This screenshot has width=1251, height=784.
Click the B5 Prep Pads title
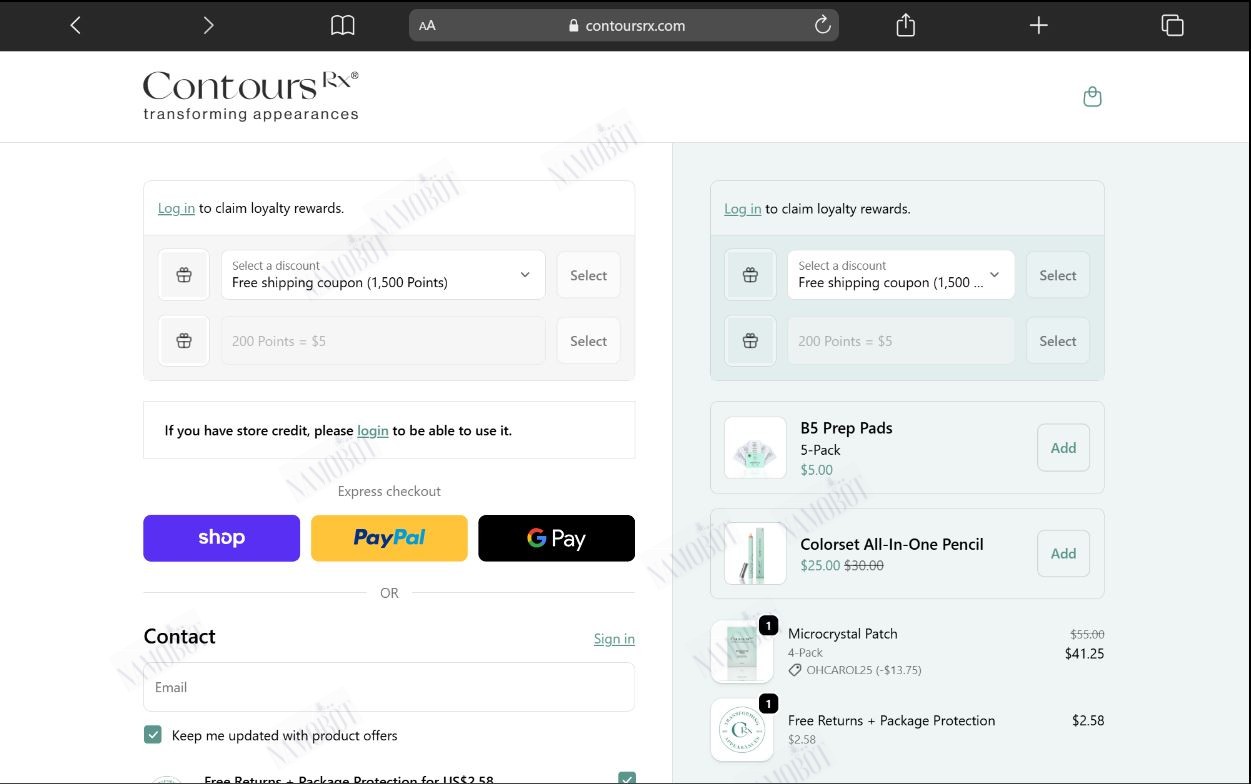[x=846, y=428]
